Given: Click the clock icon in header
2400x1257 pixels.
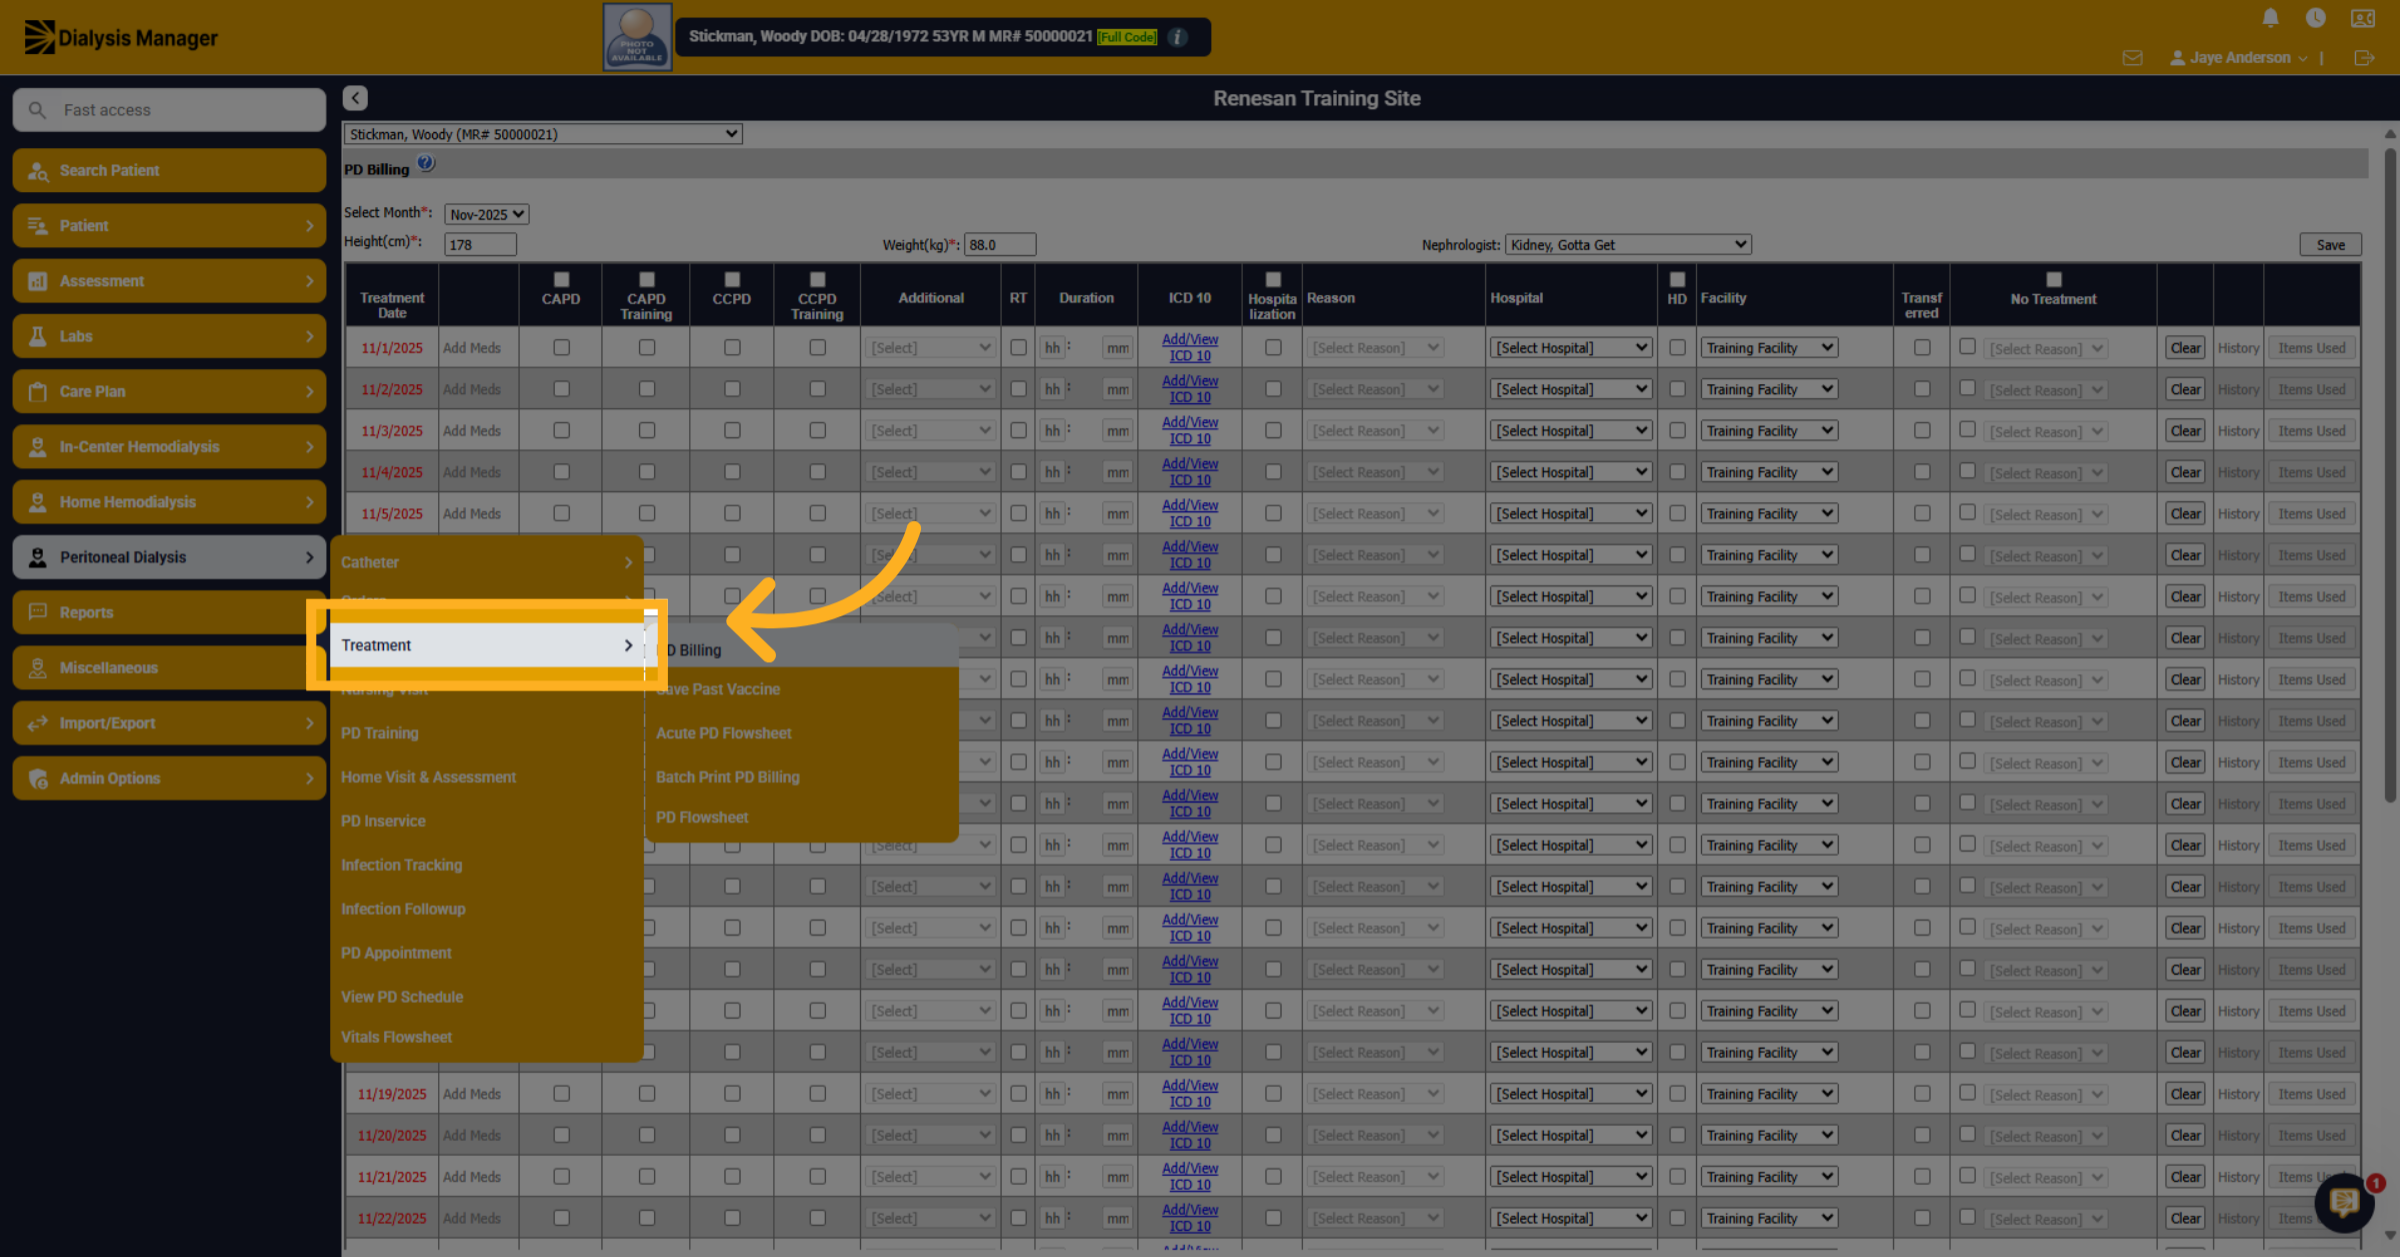Looking at the screenshot, I should (2315, 18).
